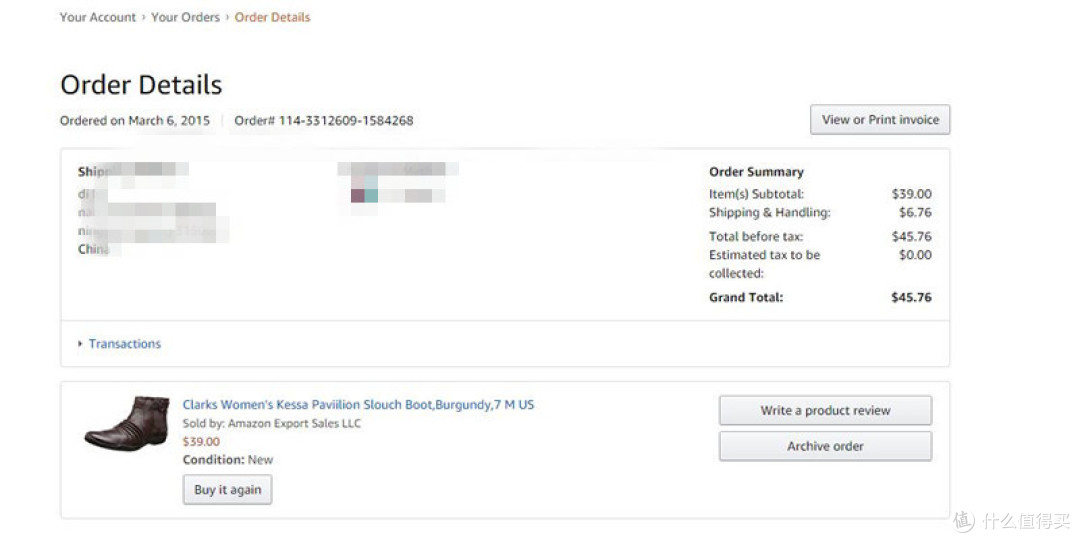
Task: Click the Ordered on March 6, 2015 text
Action: tap(135, 121)
